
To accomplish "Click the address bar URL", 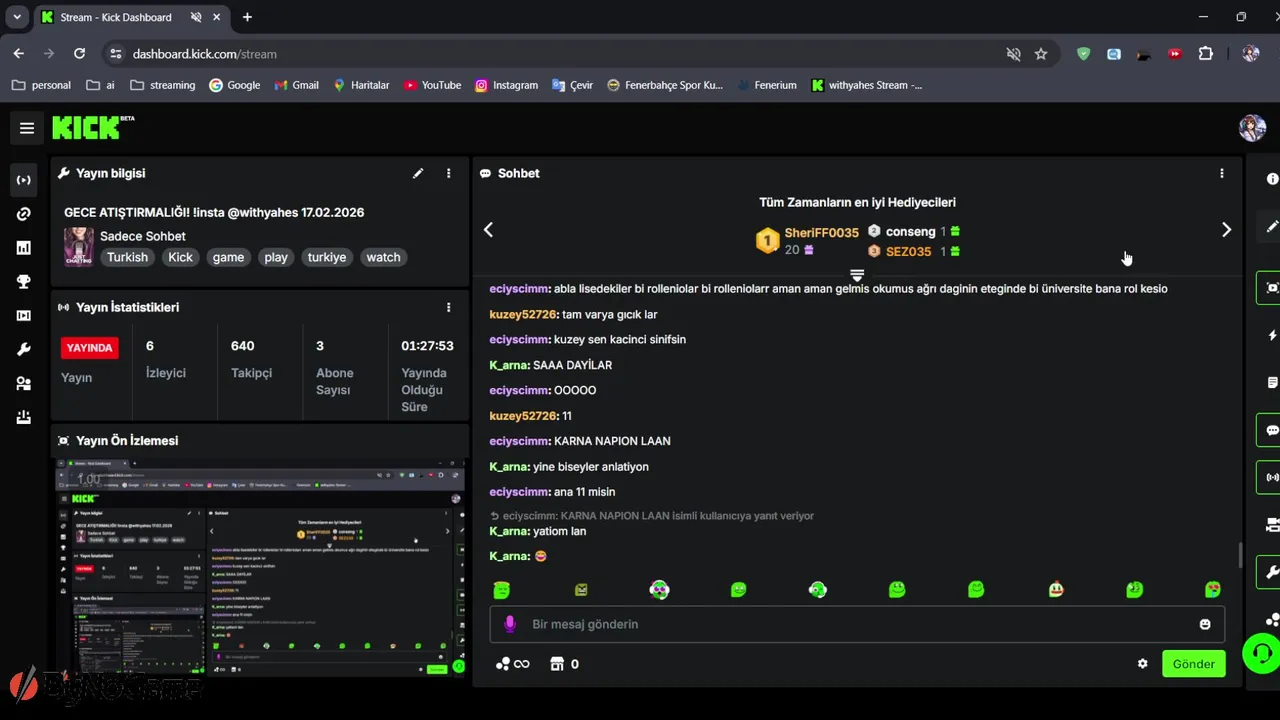I will [205, 54].
